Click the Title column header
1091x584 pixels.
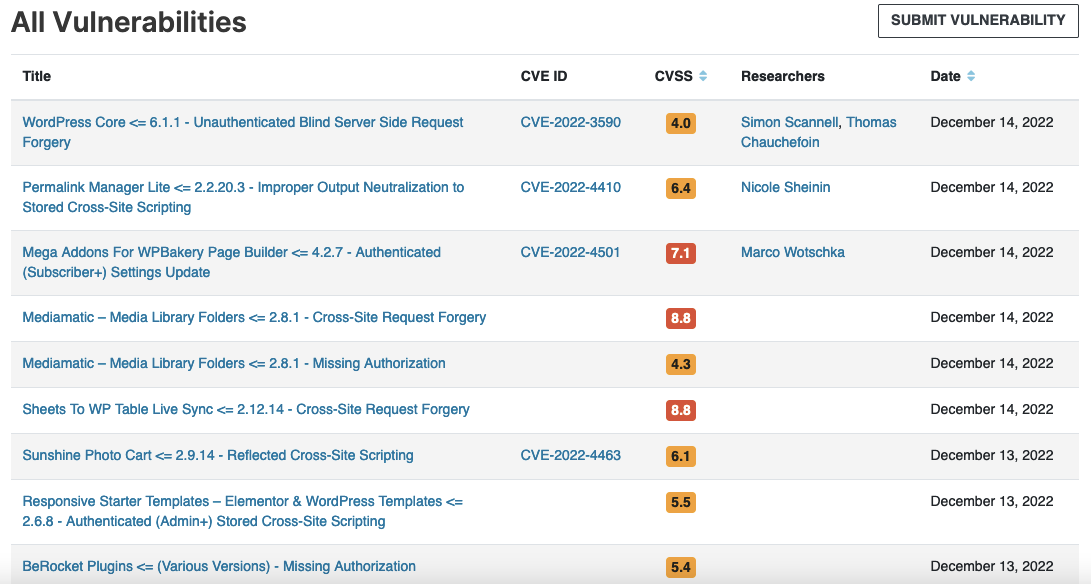coord(37,76)
